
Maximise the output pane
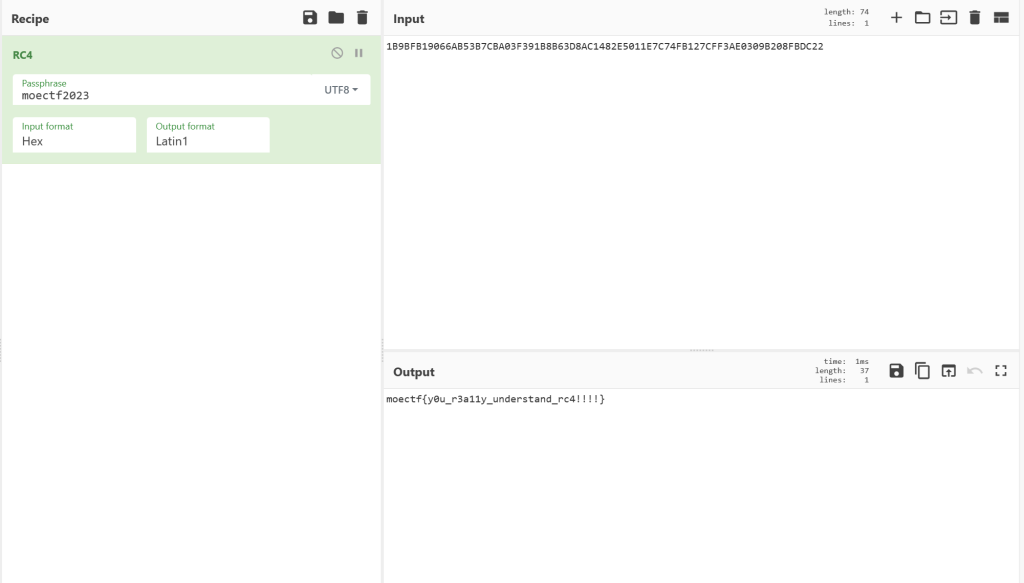[1000, 371]
